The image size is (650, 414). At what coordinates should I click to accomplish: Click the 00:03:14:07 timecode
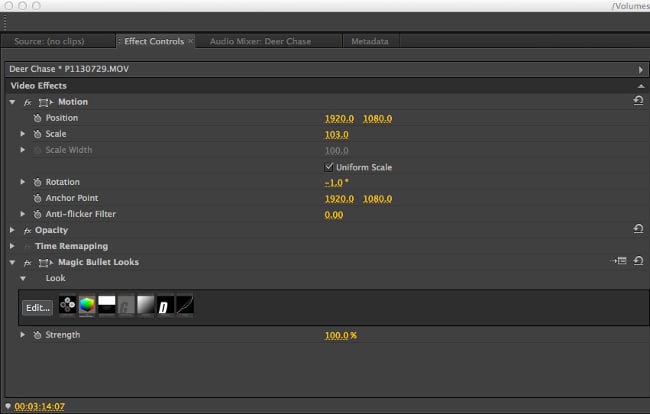40,407
